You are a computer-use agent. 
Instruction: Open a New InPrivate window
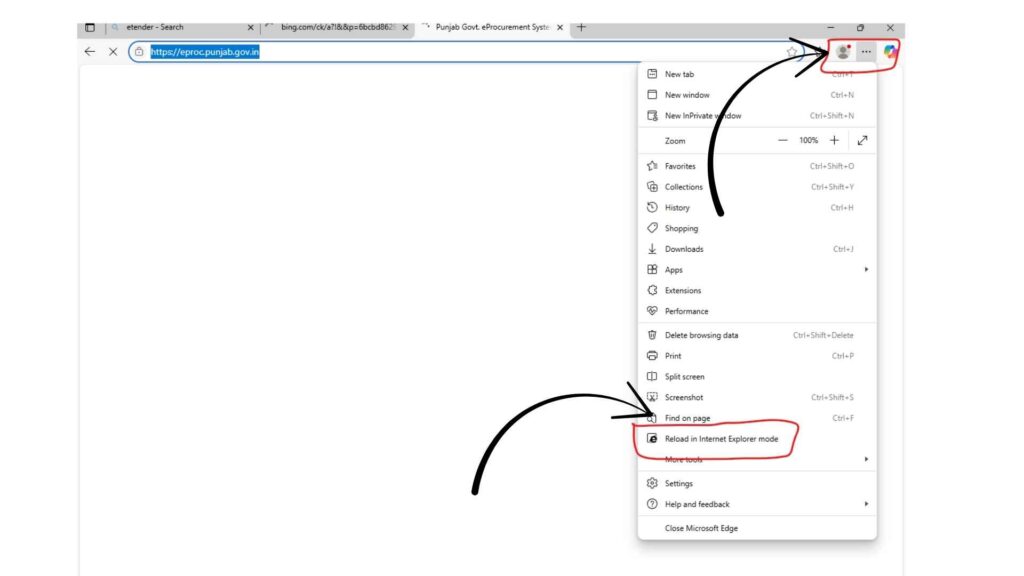(757, 116)
